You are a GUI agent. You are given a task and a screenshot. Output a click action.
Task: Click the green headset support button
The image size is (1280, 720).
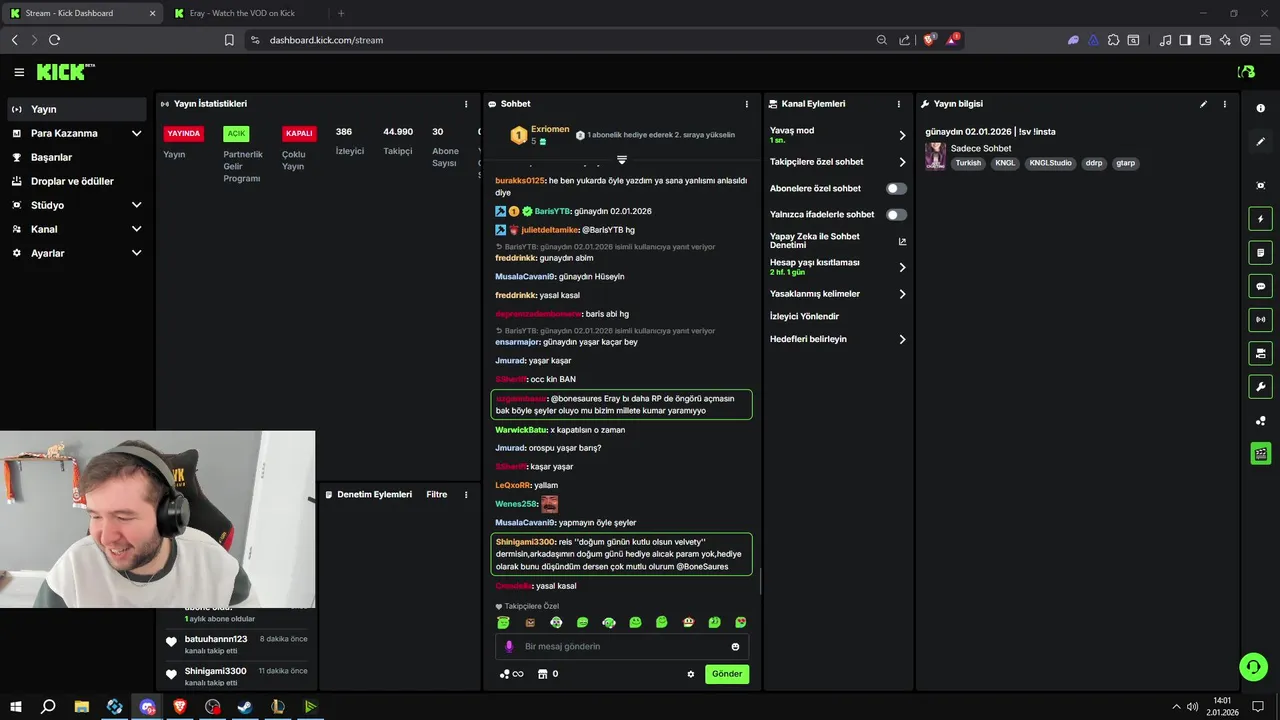tap(1252, 666)
